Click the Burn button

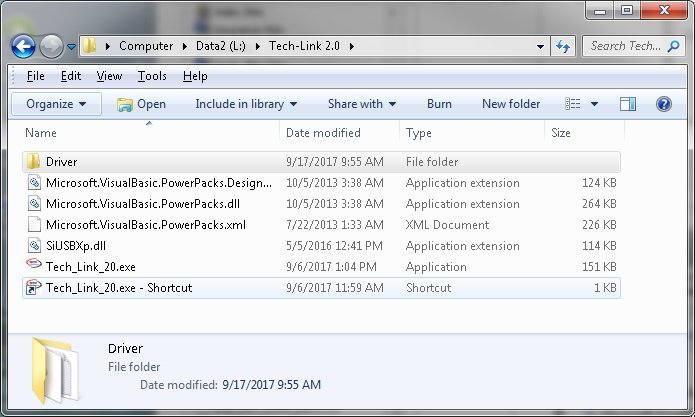(439, 104)
